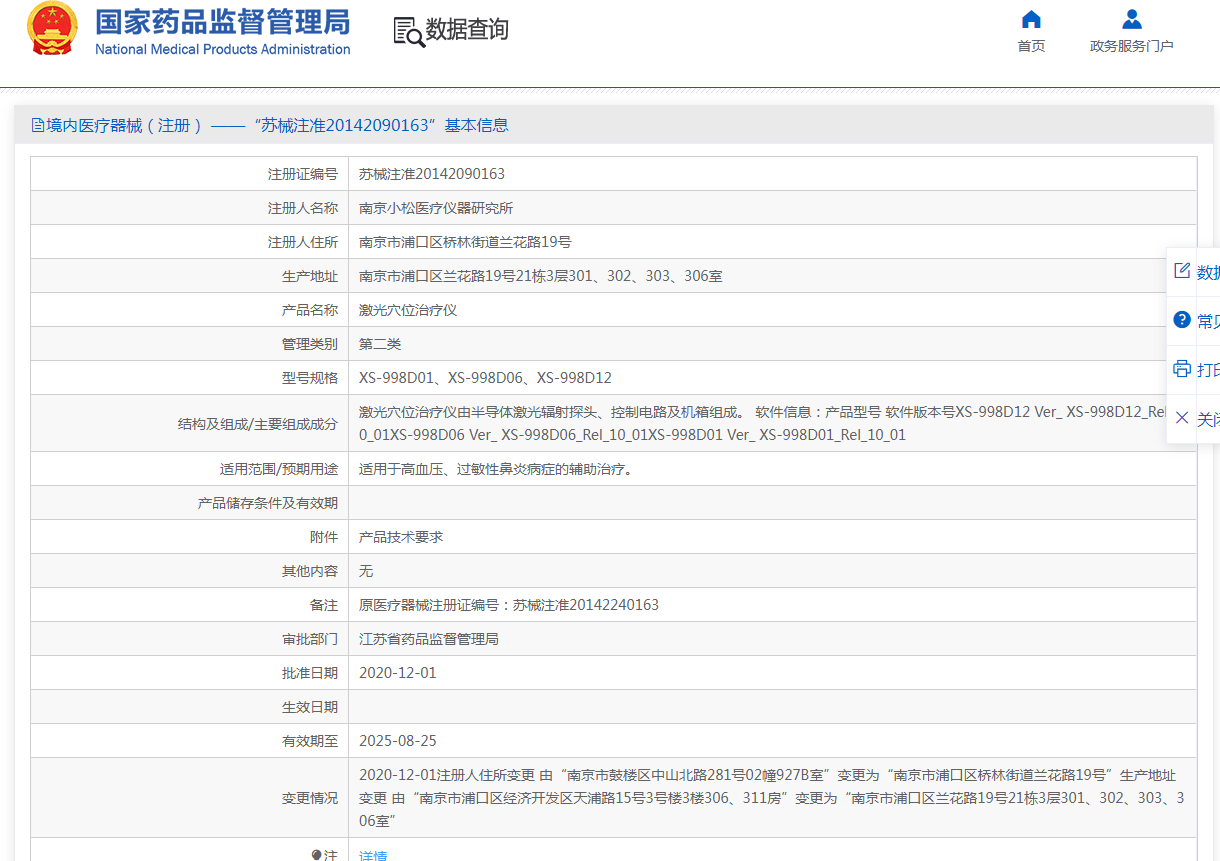1220x861 pixels.
Task: Select 产品技术要求 attachment value
Action: click(401, 537)
